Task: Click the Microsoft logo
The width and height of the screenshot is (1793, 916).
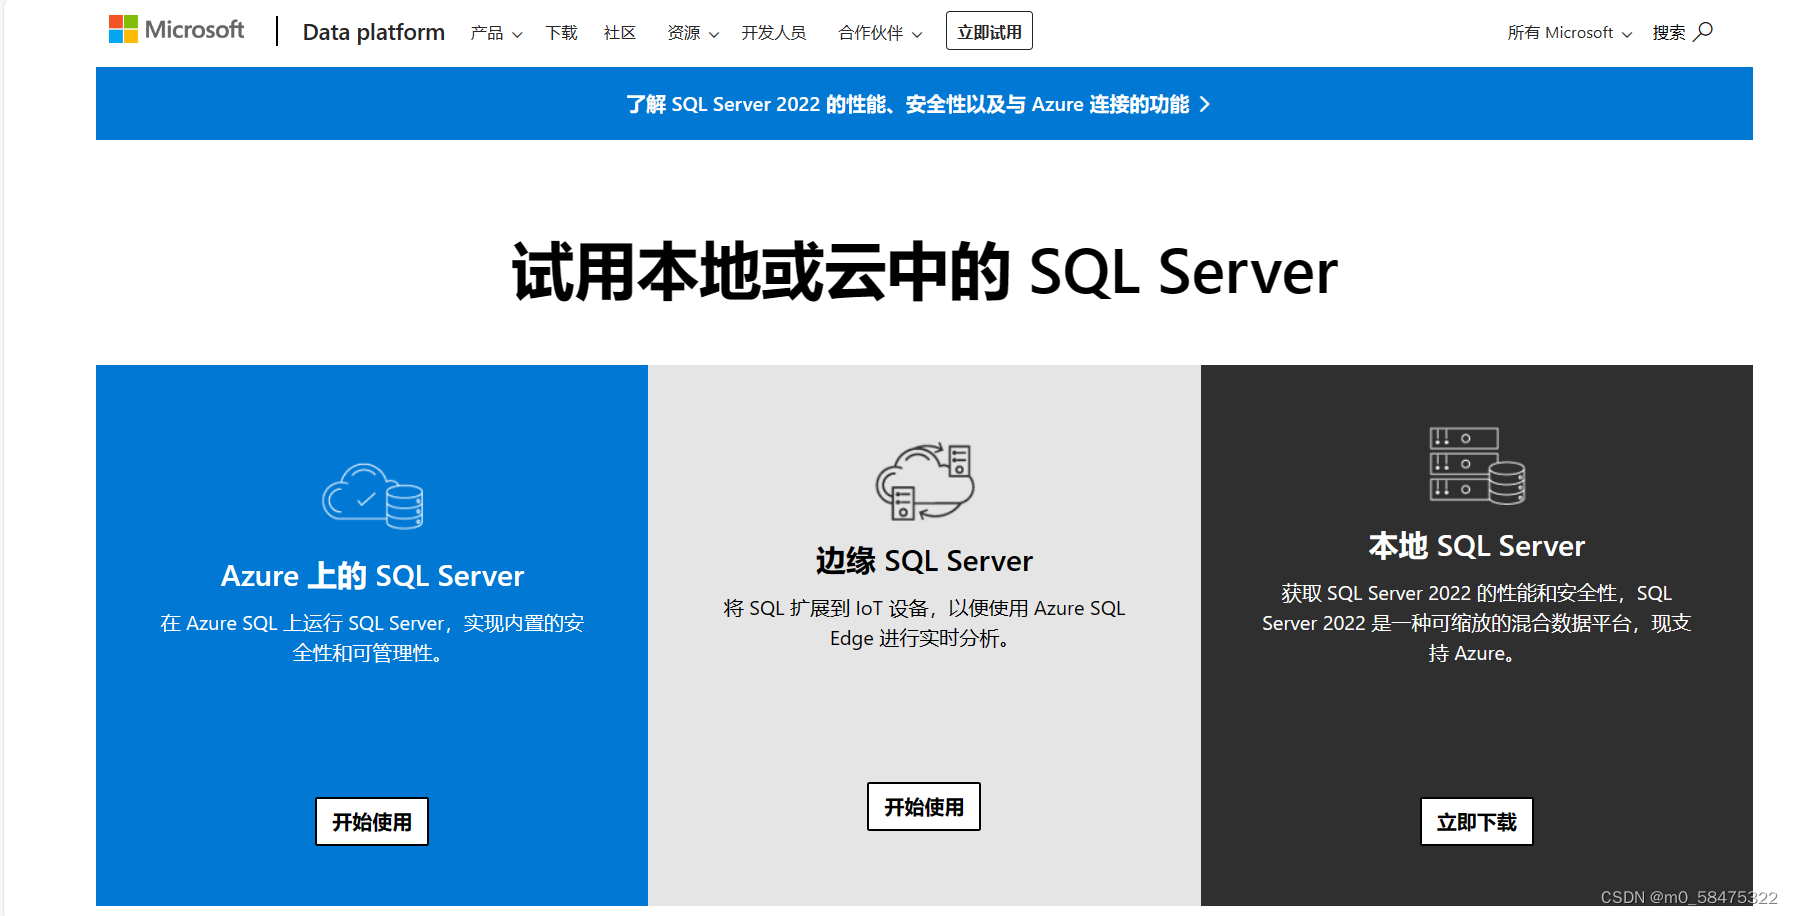Action: (176, 28)
